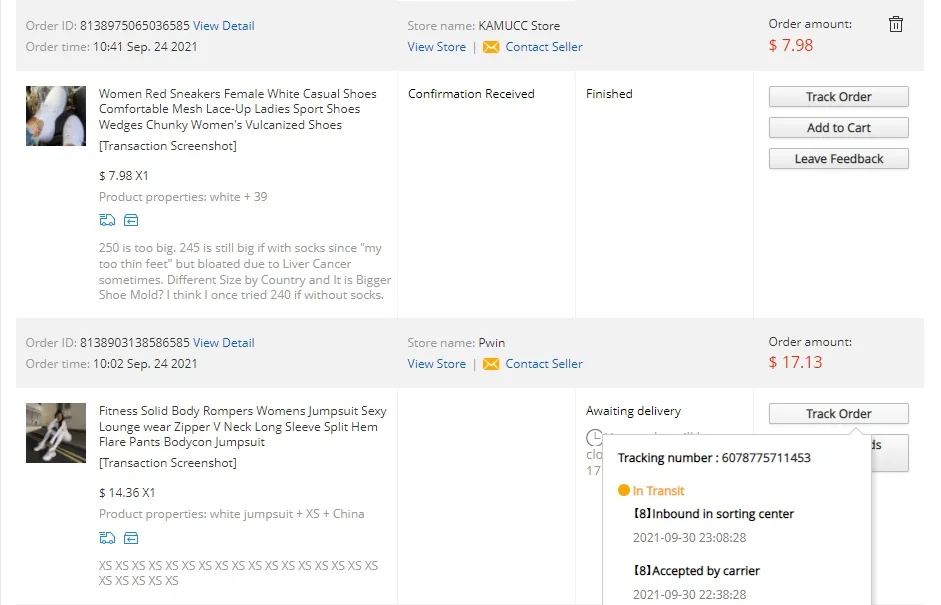
Task: Click the orange In Transit status dot
Action: pos(624,491)
